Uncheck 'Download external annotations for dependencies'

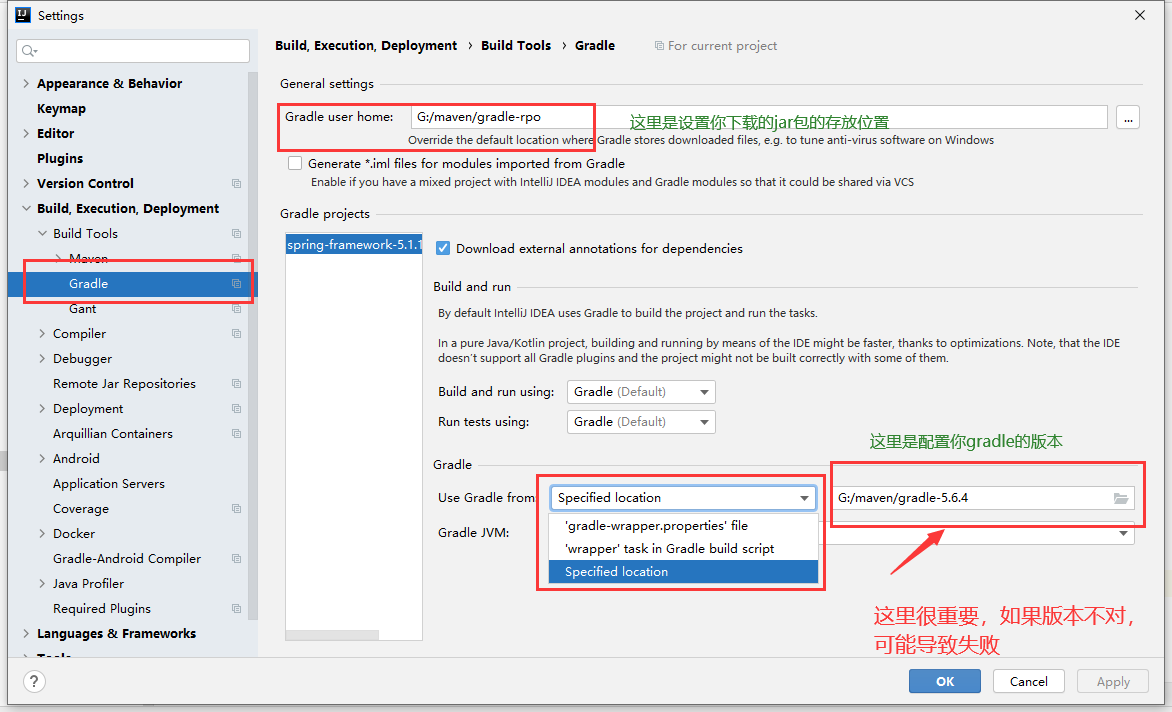pos(443,249)
